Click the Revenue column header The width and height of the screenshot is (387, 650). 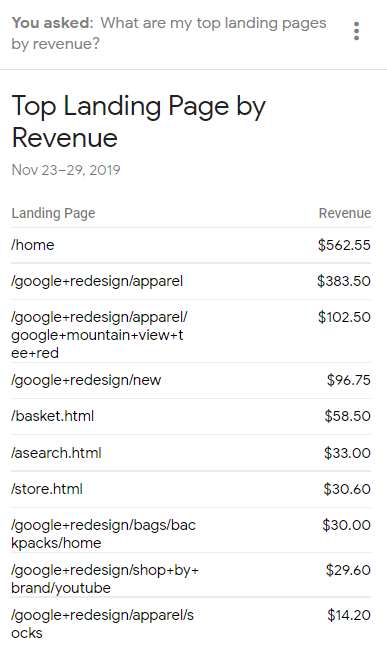[345, 213]
